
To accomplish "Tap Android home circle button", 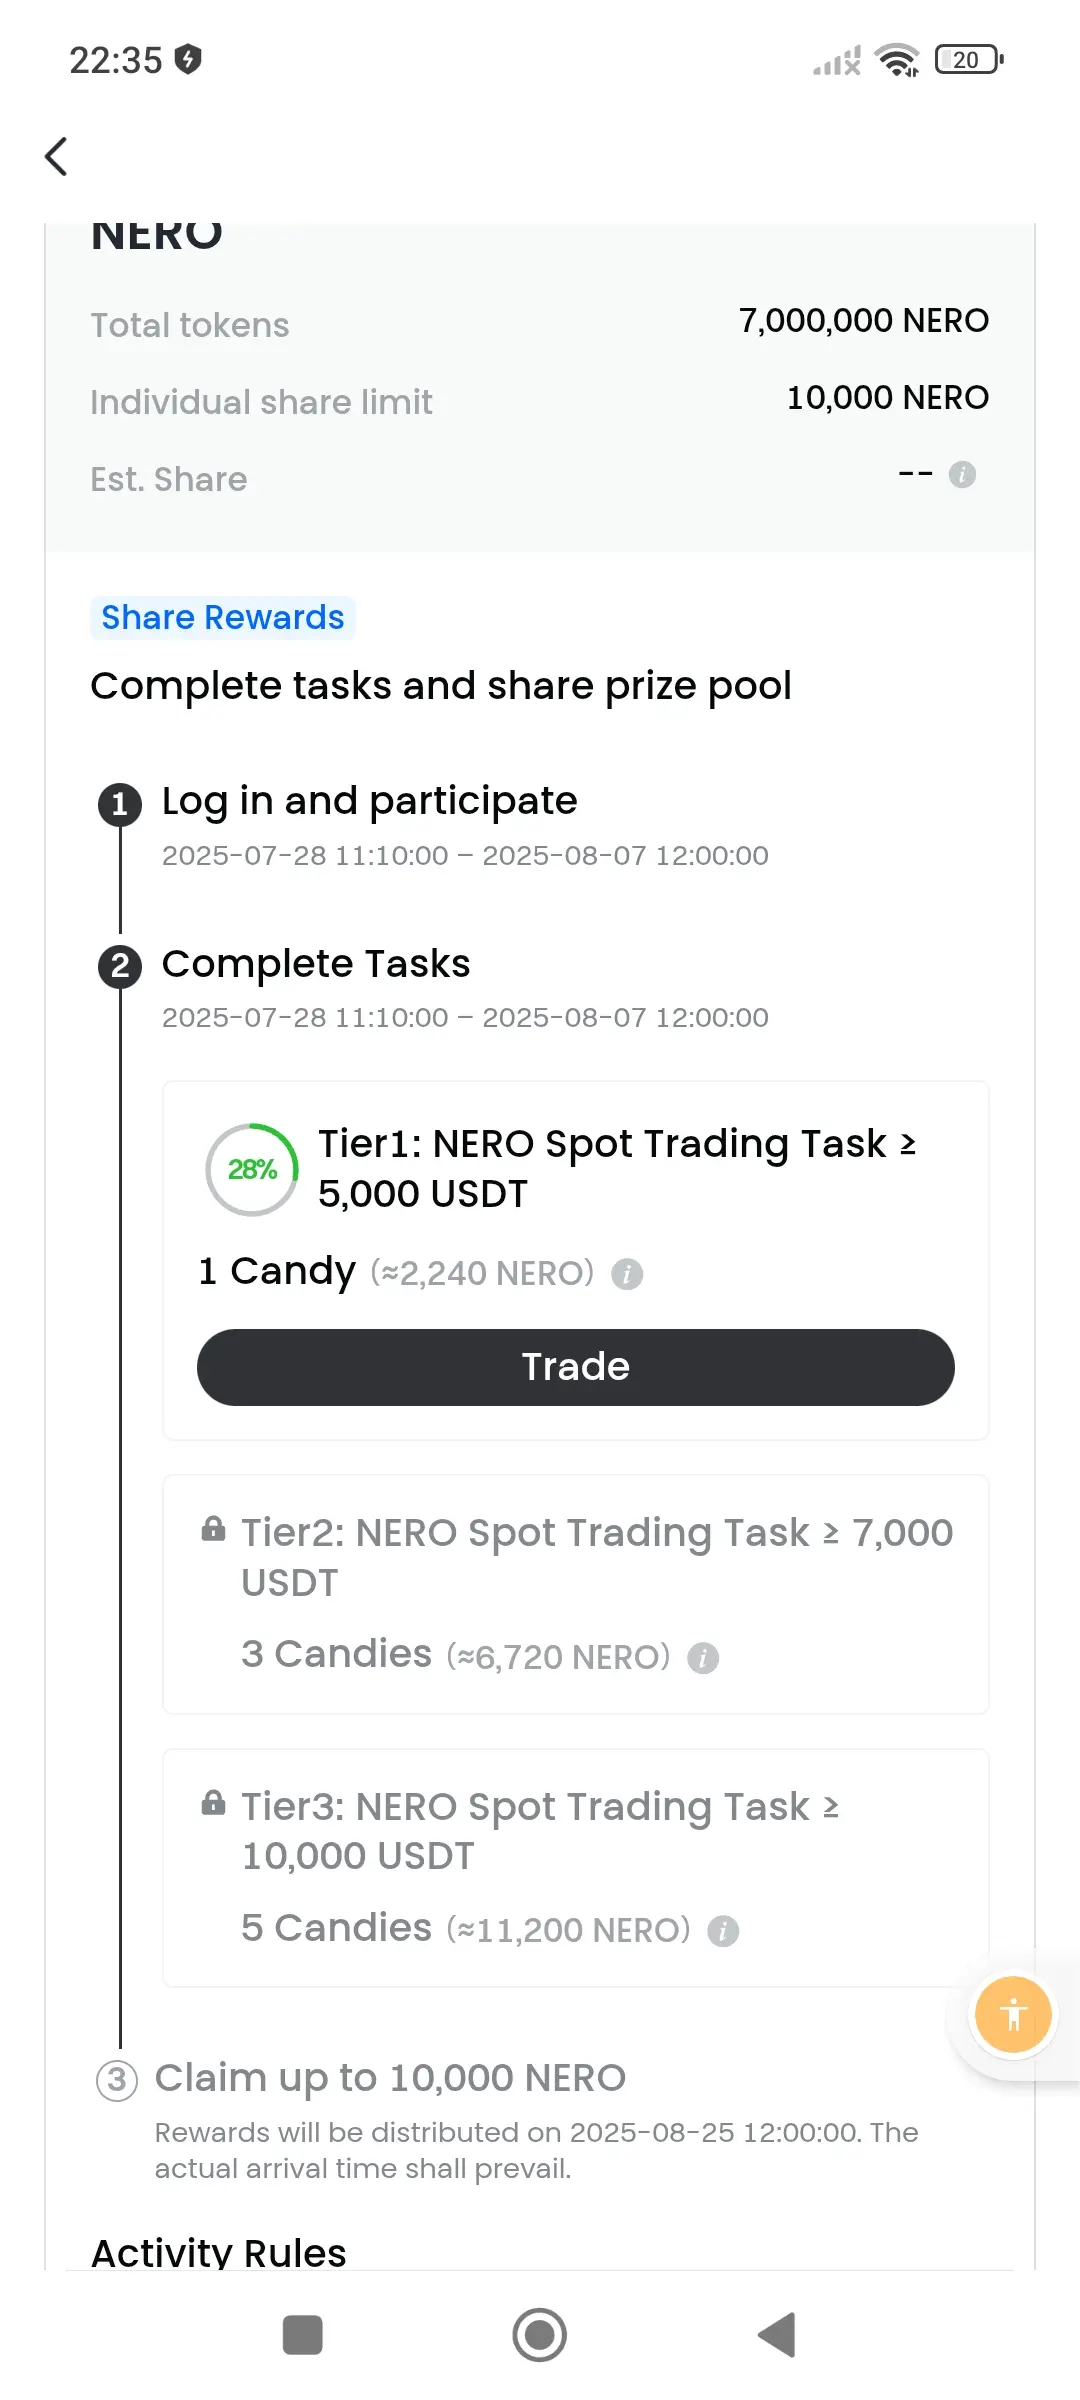I will point(540,2335).
